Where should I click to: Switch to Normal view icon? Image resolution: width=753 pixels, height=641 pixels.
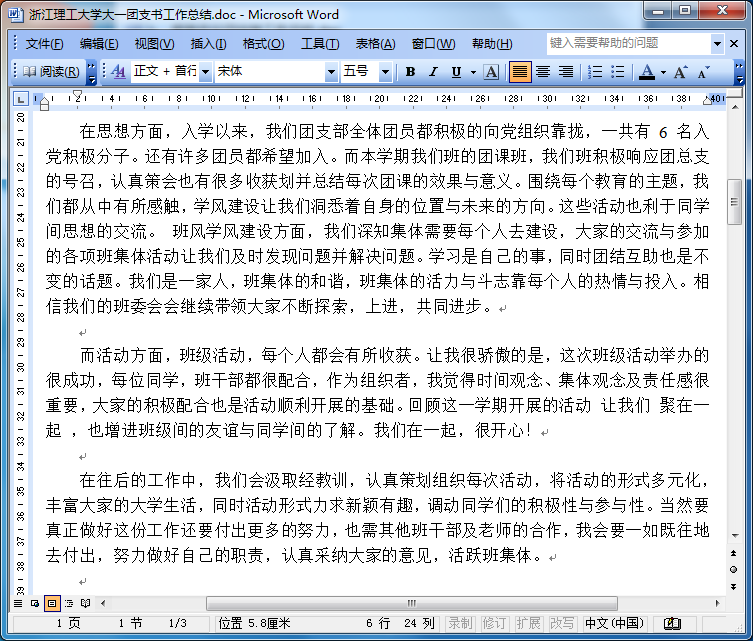[x=18, y=604]
